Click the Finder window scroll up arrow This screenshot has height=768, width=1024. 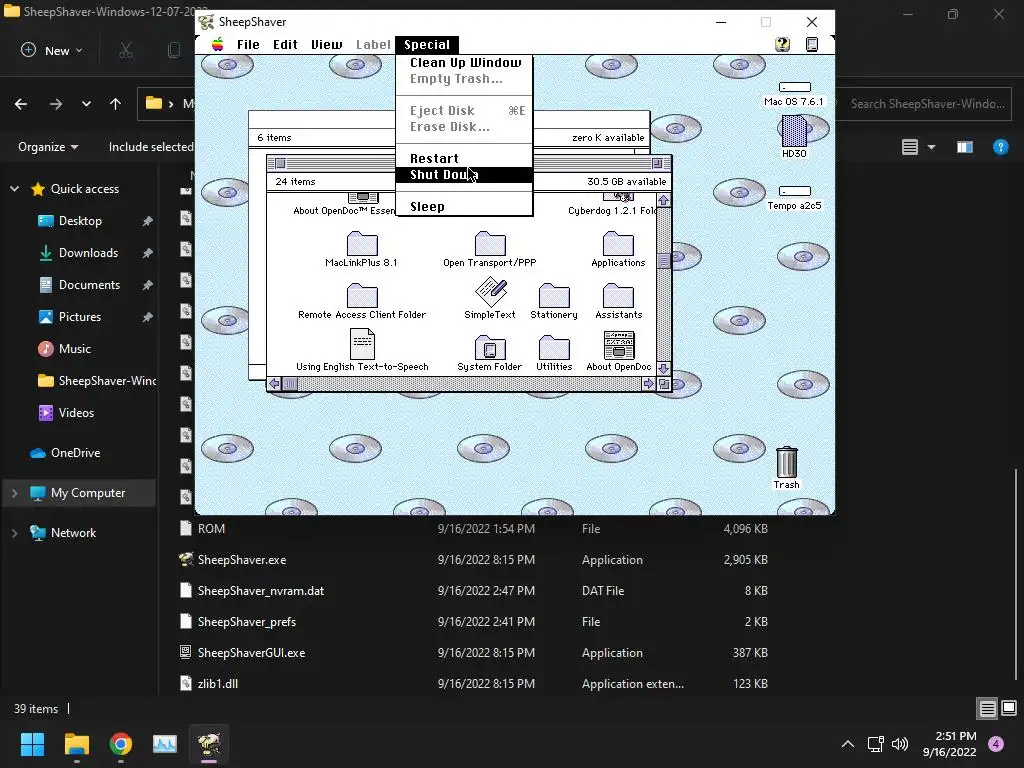tap(664, 200)
